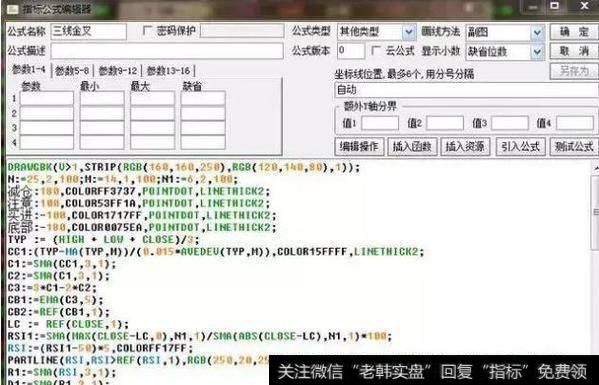
Task: Click the 底部 code line with COLOR0075EA
Action: (142, 227)
